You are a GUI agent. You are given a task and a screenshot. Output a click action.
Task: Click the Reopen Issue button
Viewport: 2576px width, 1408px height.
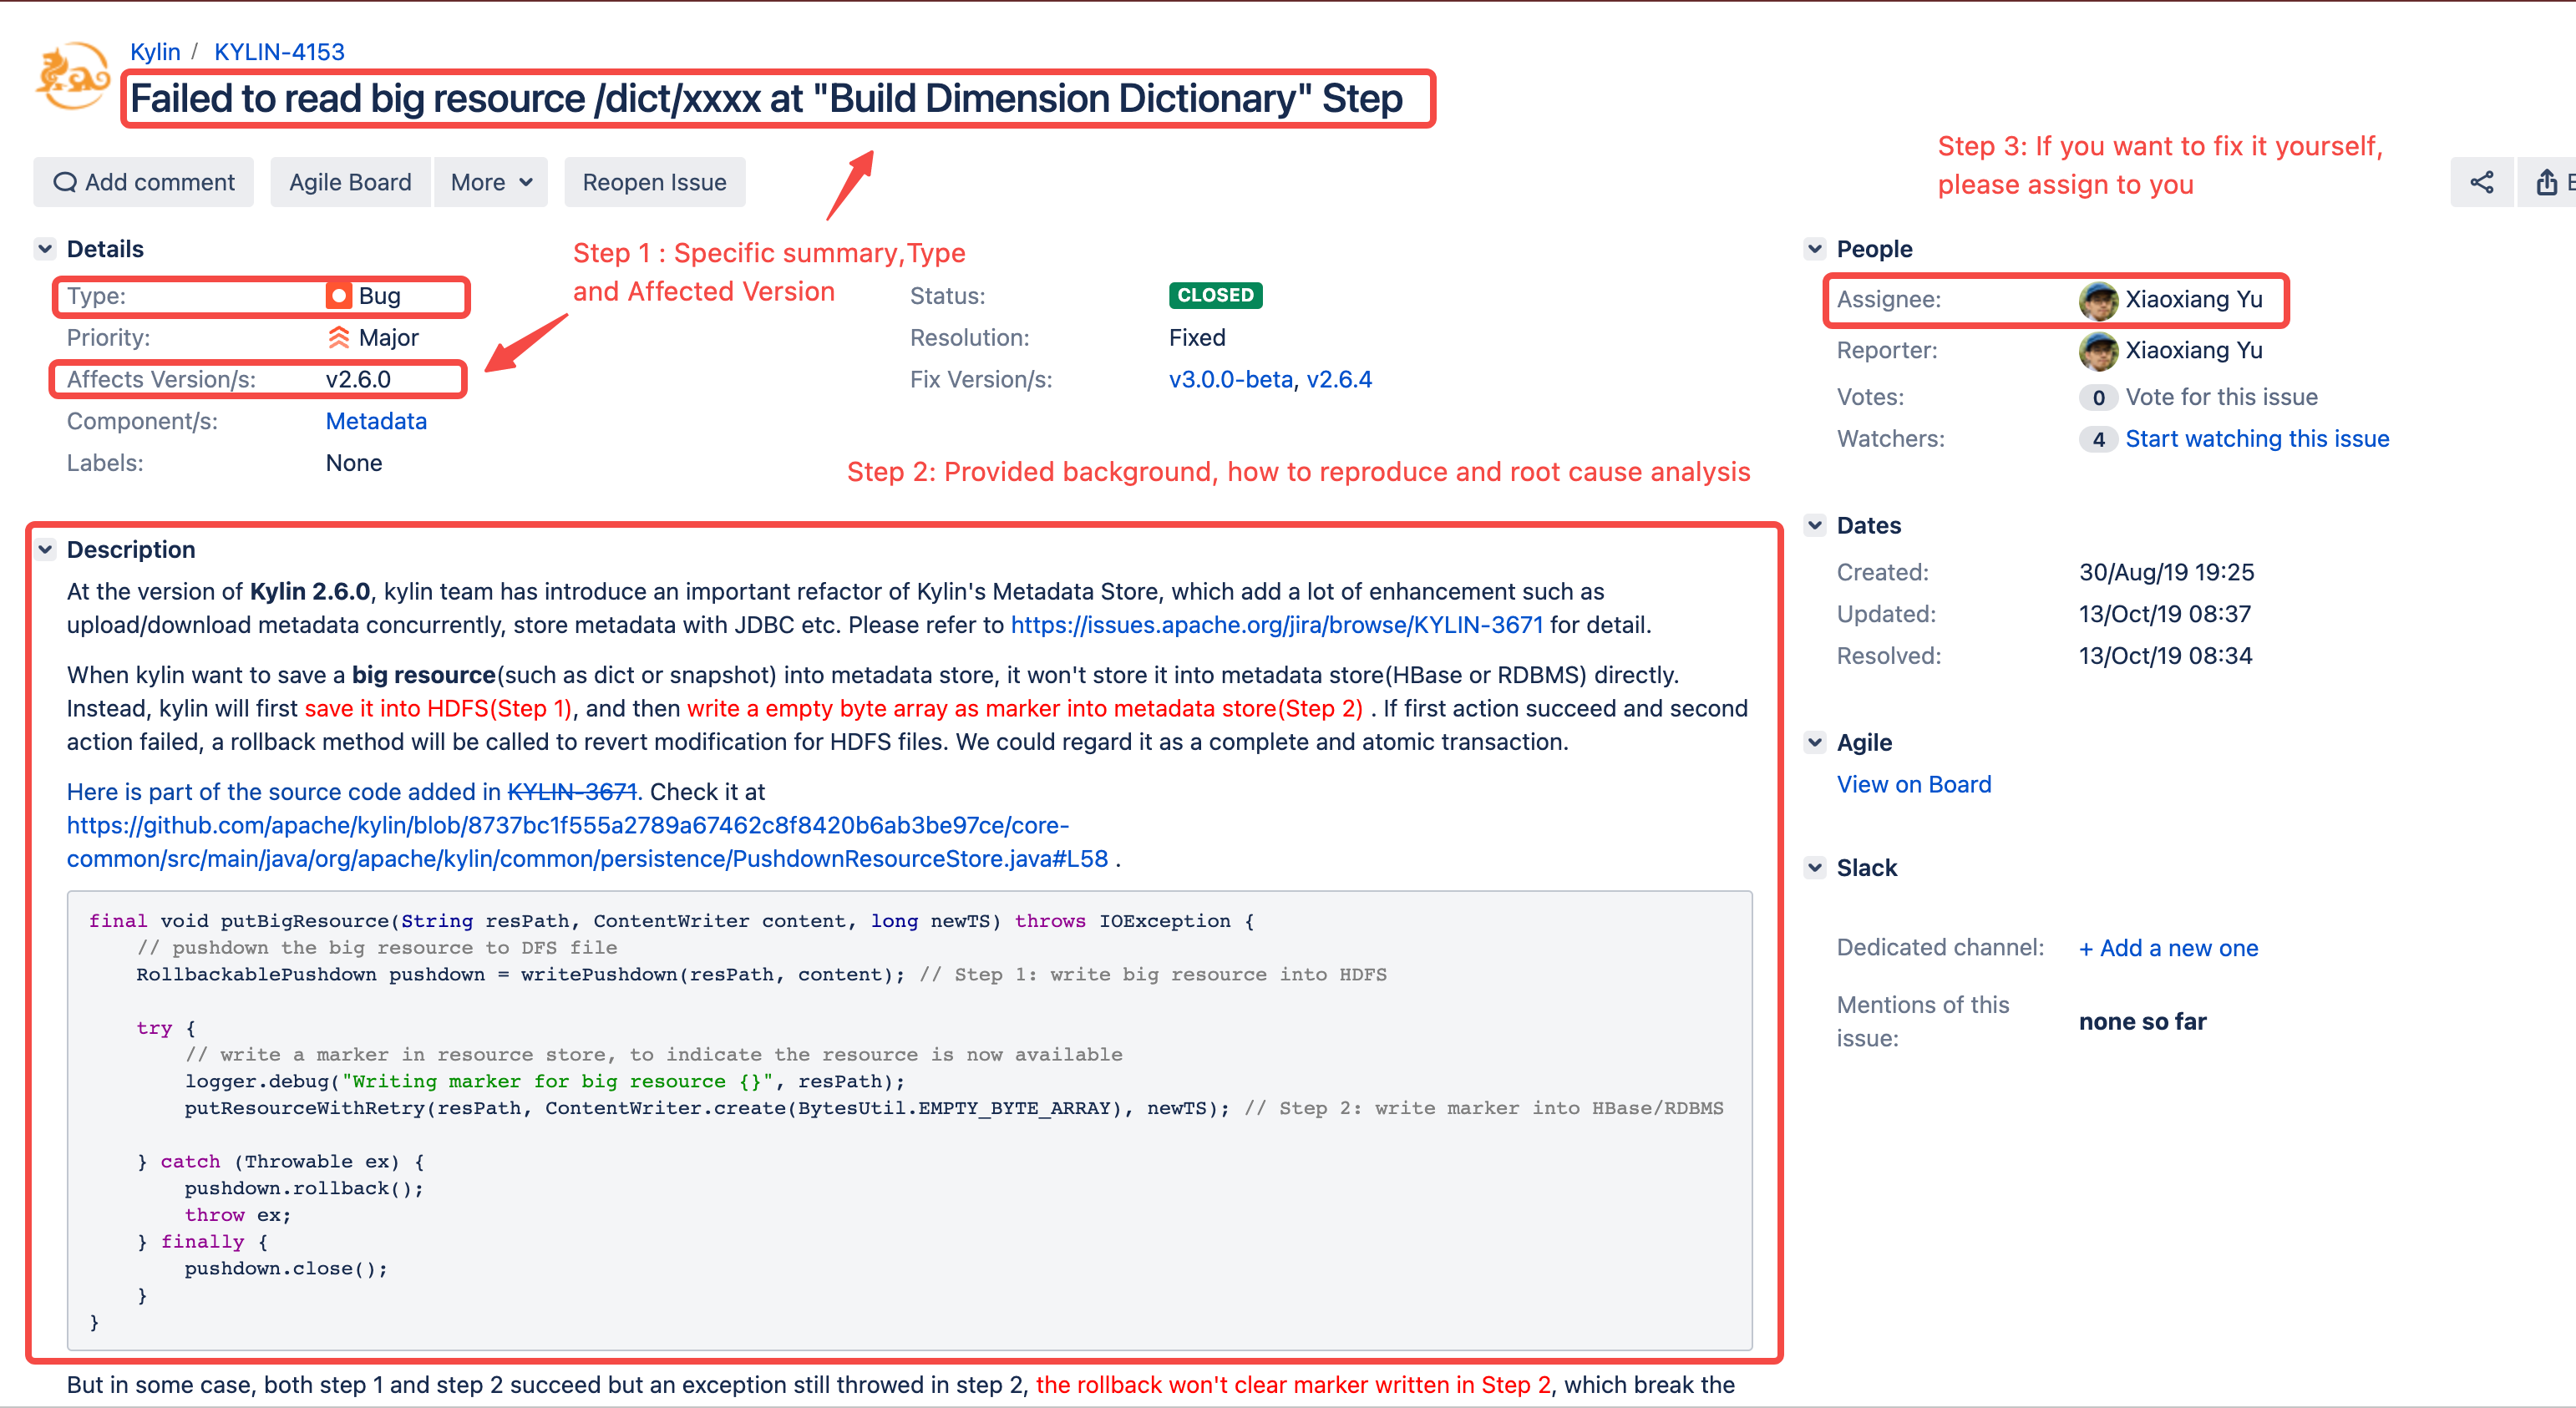(654, 182)
